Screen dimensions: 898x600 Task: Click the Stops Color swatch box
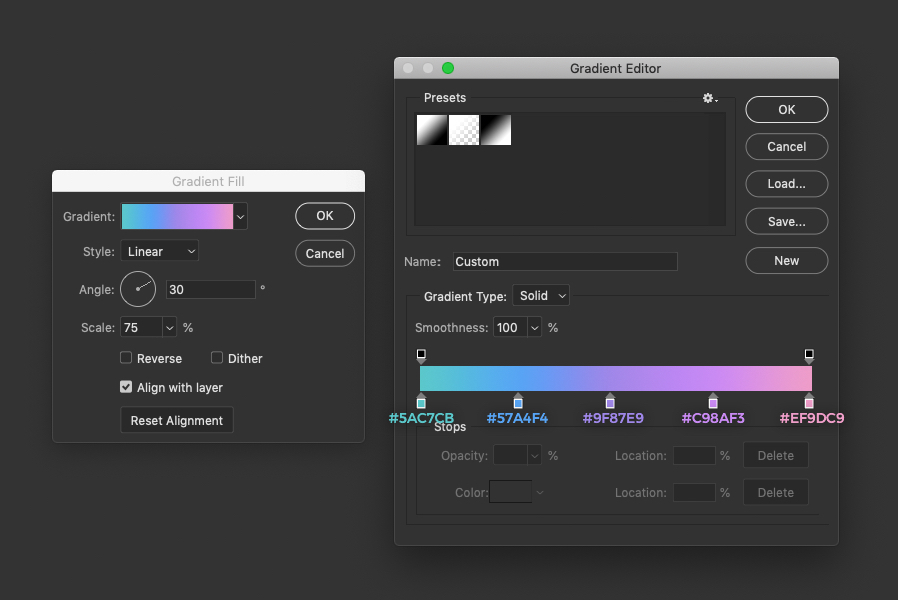click(511, 492)
